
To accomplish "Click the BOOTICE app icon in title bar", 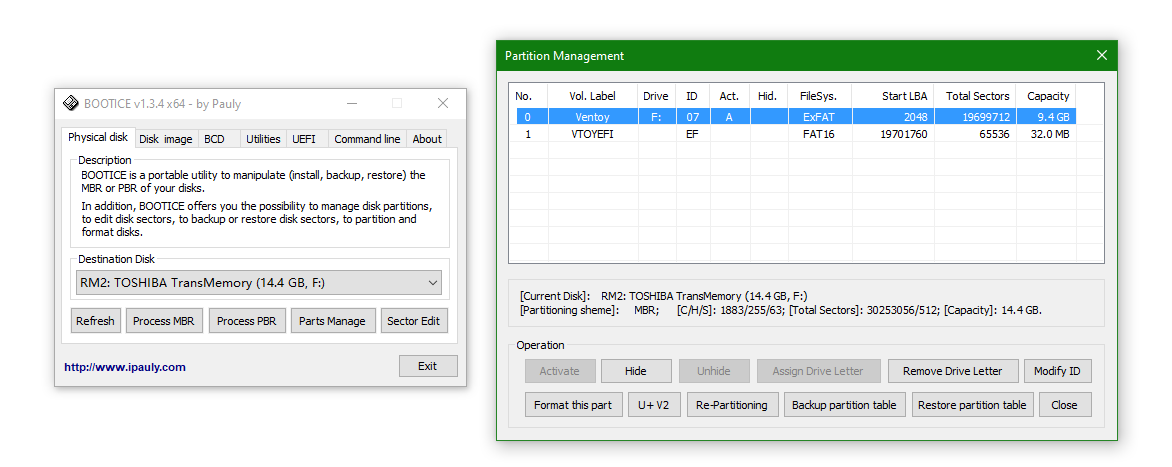I will (70, 103).
